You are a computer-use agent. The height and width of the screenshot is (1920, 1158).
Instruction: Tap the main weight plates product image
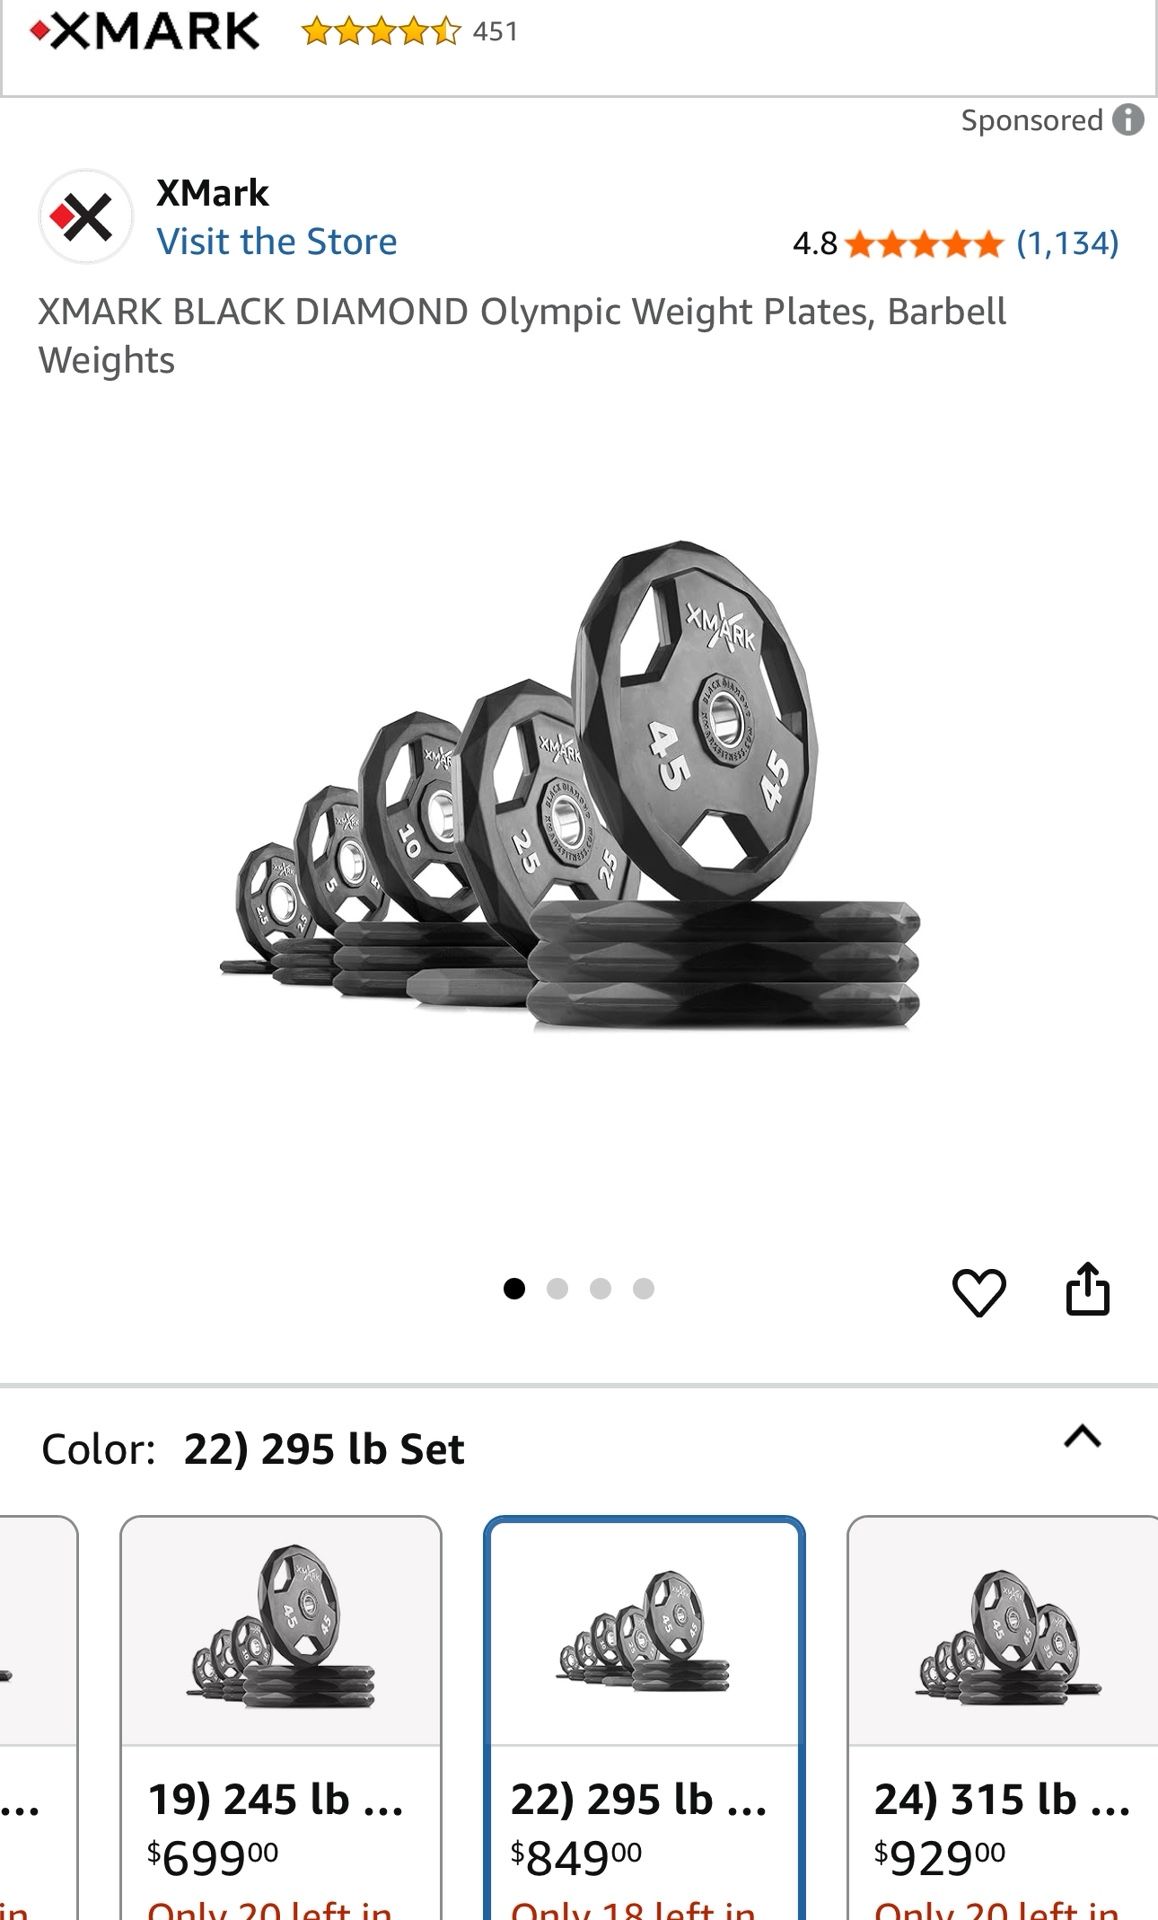click(x=570, y=790)
